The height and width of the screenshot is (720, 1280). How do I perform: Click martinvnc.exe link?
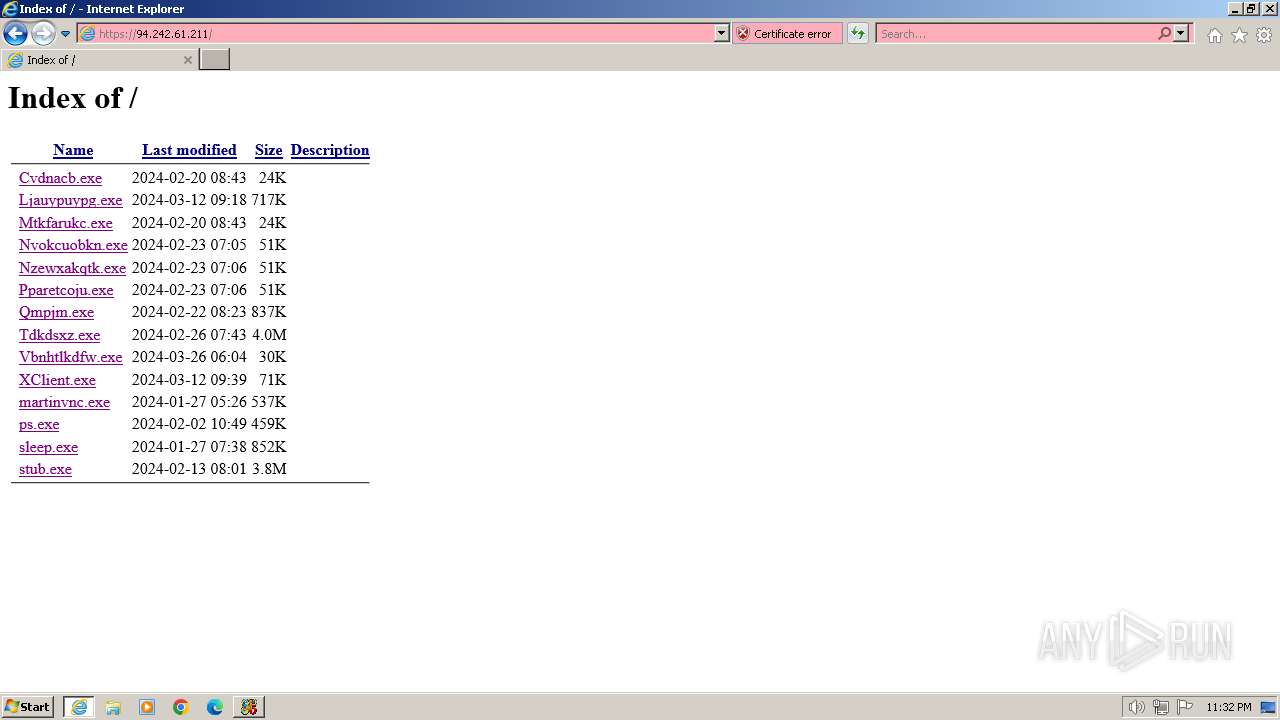coord(64,402)
